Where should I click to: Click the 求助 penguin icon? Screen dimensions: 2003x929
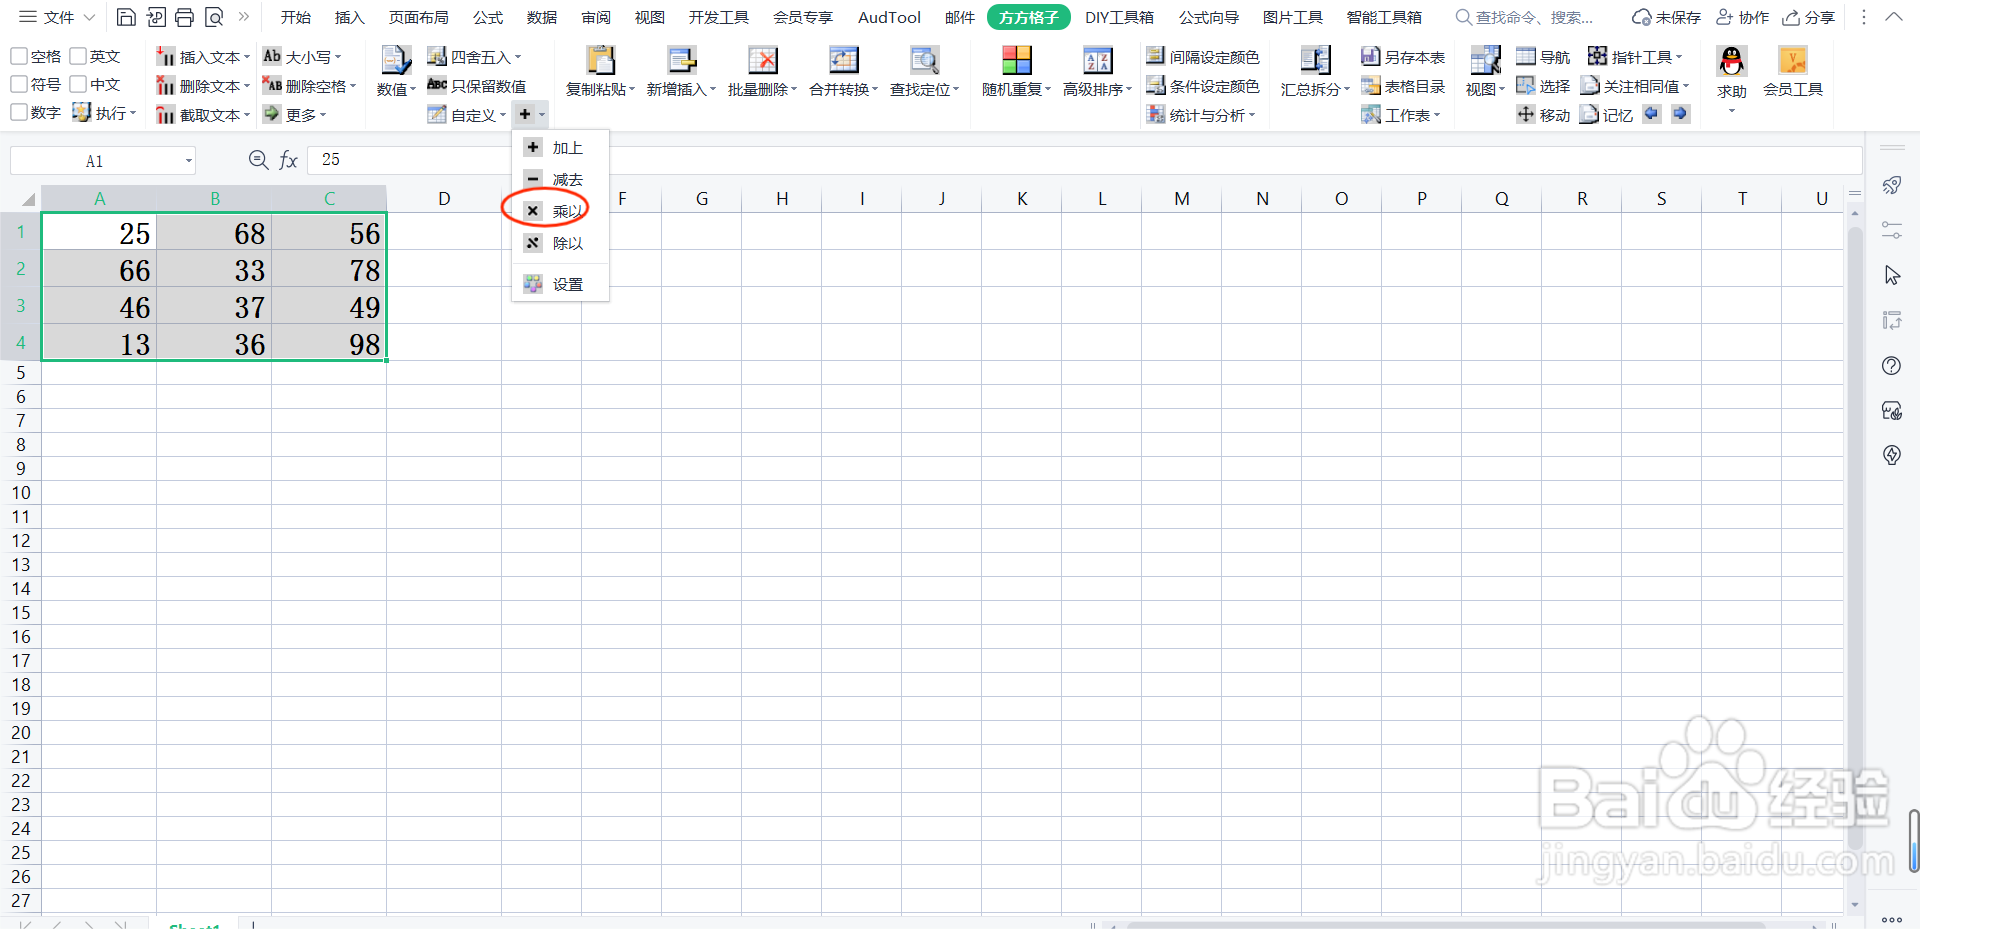(x=1732, y=62)
